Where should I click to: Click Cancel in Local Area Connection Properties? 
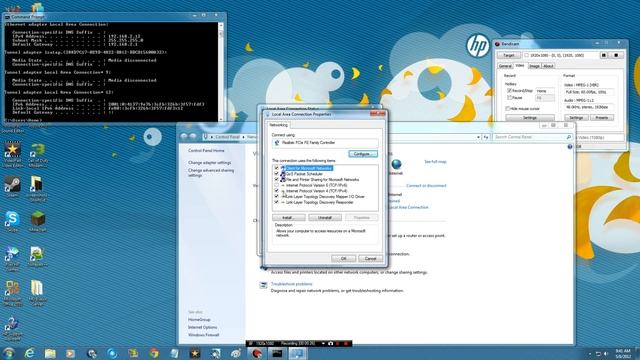click(x=370, y=259)
